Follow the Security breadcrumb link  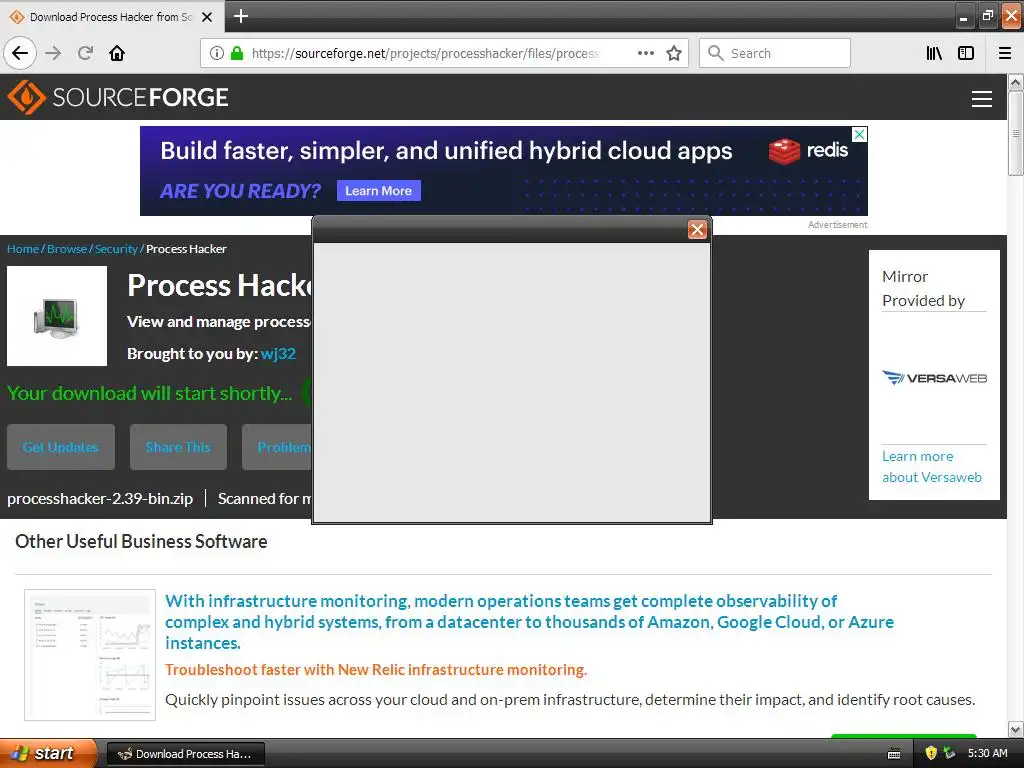point(116,249)
